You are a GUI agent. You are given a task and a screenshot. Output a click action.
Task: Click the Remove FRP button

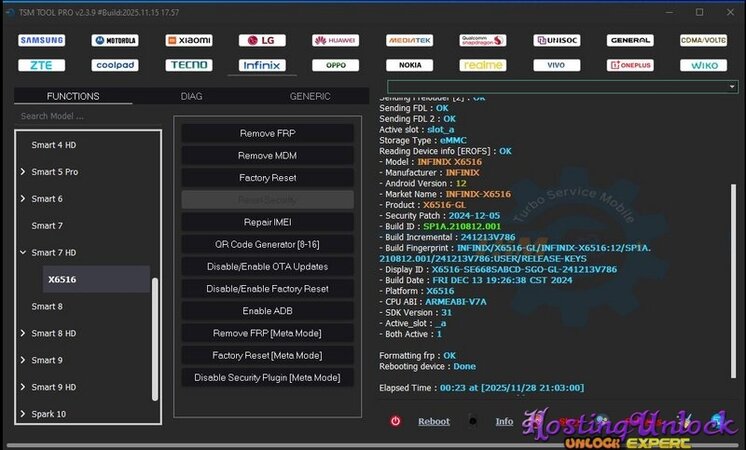[267, 133]
